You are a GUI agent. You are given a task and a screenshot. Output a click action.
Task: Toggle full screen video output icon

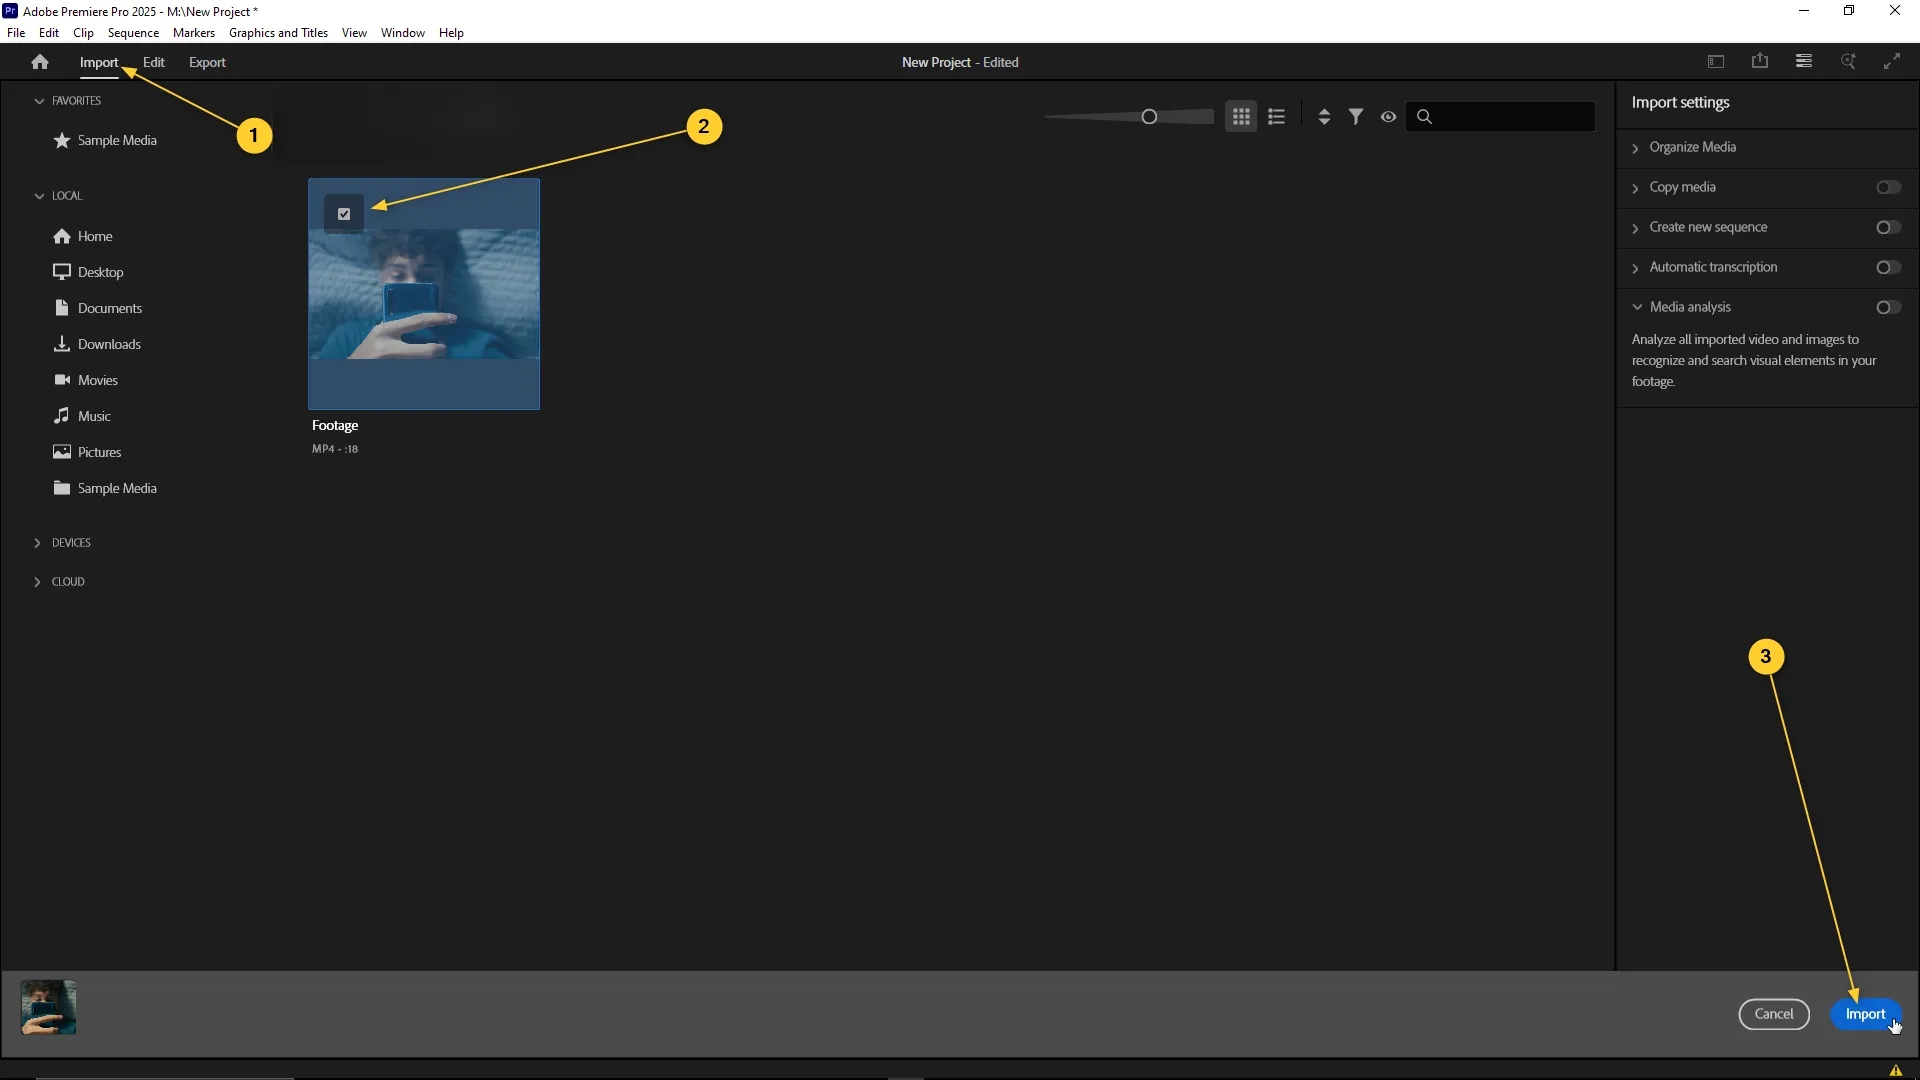(x=1892, y=61)
